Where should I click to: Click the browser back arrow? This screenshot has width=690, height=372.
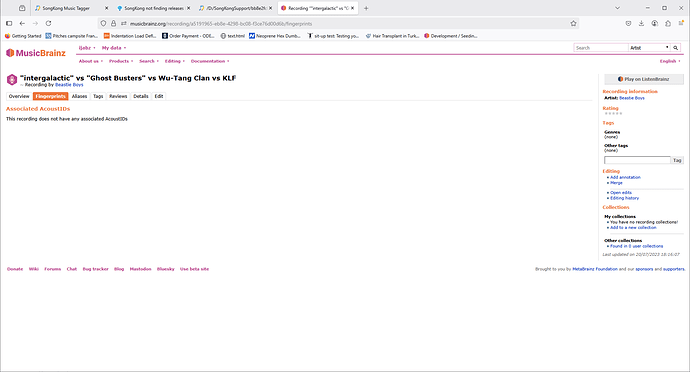pos(22,23)
